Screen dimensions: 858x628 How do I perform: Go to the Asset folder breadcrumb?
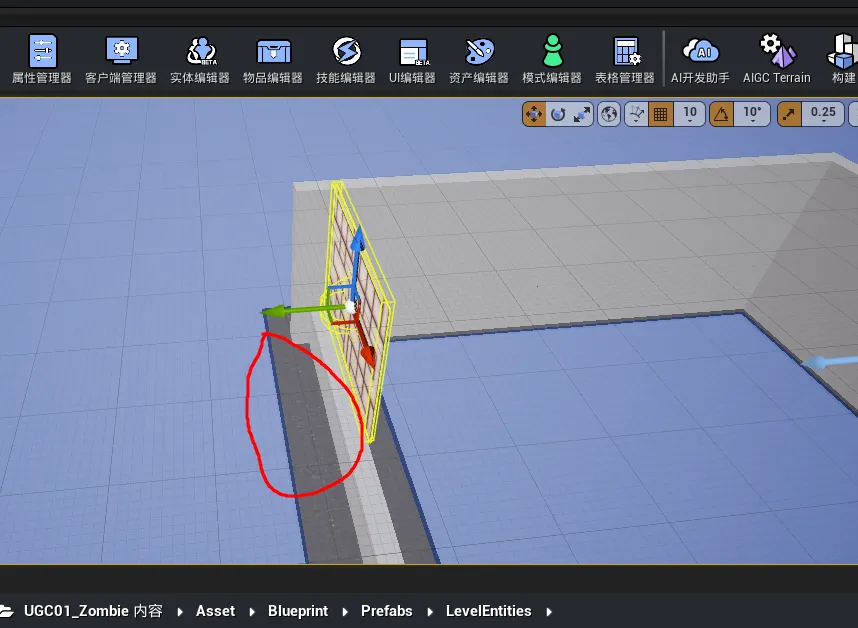coord(216,611)
